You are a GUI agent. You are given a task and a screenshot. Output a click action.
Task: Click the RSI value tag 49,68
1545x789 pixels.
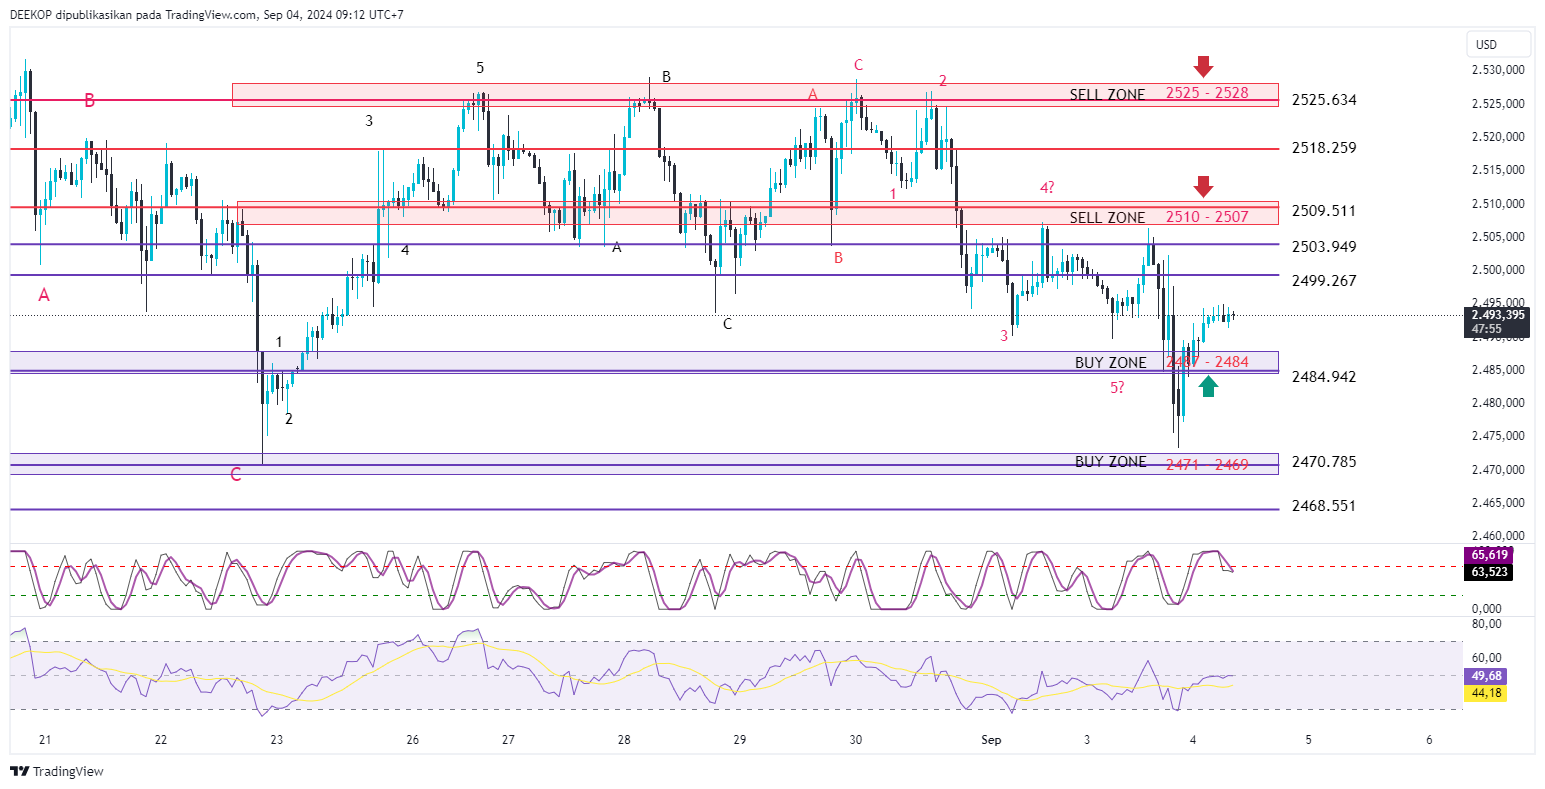pyautogui.click(x=1486, y=676)
